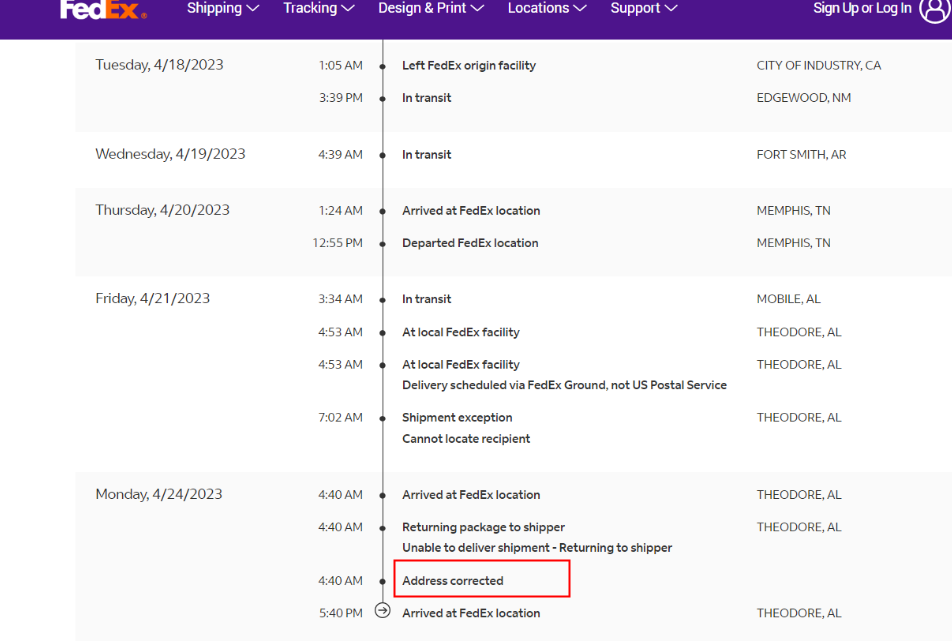Image resolution: width=952 pixels, height=644 pixels.
Task: Select the highlighted Address corrected entry
Action: (x=453, y=581)
